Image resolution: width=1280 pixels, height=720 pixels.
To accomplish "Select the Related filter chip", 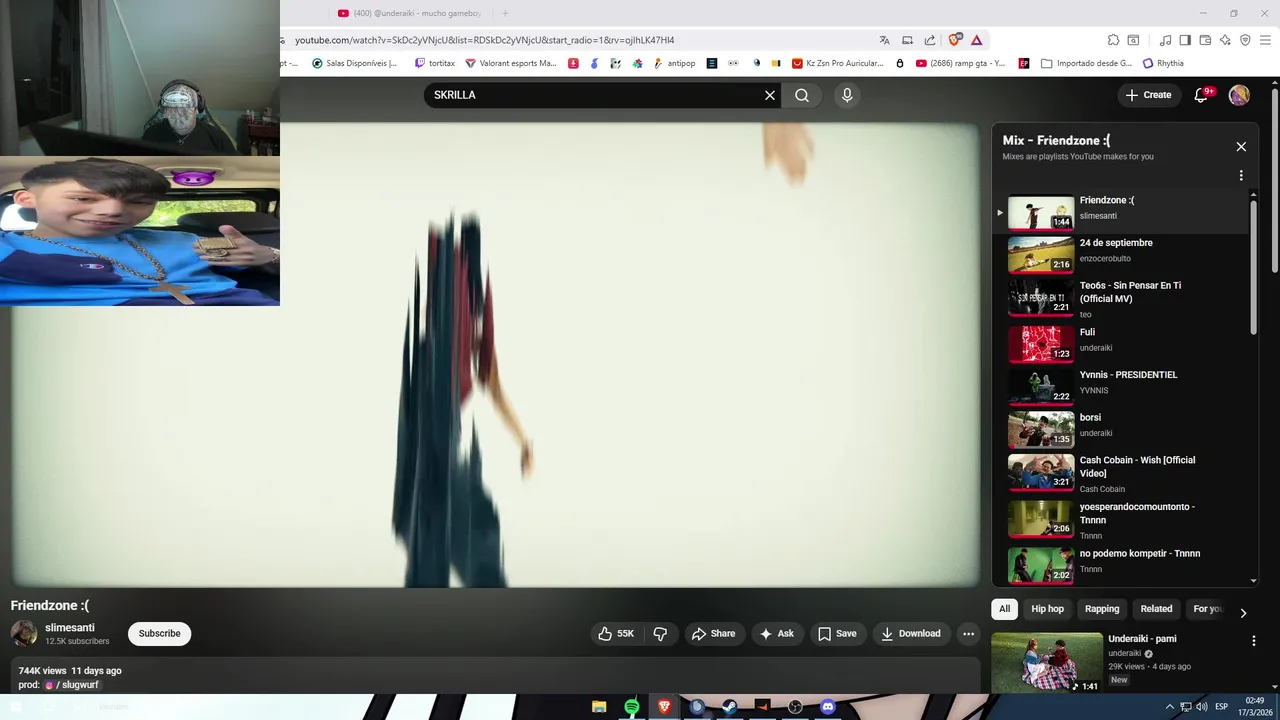I will [1156, 609].
